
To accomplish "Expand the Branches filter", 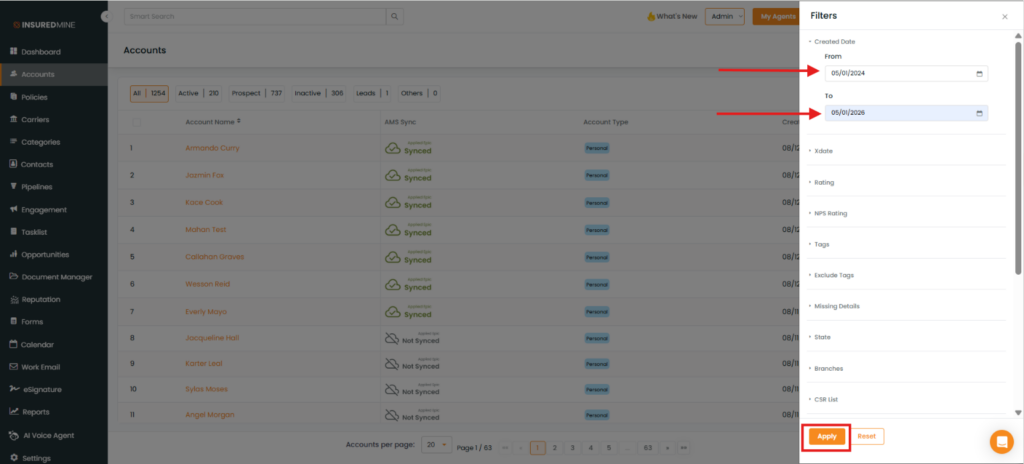I will (825, 368).
